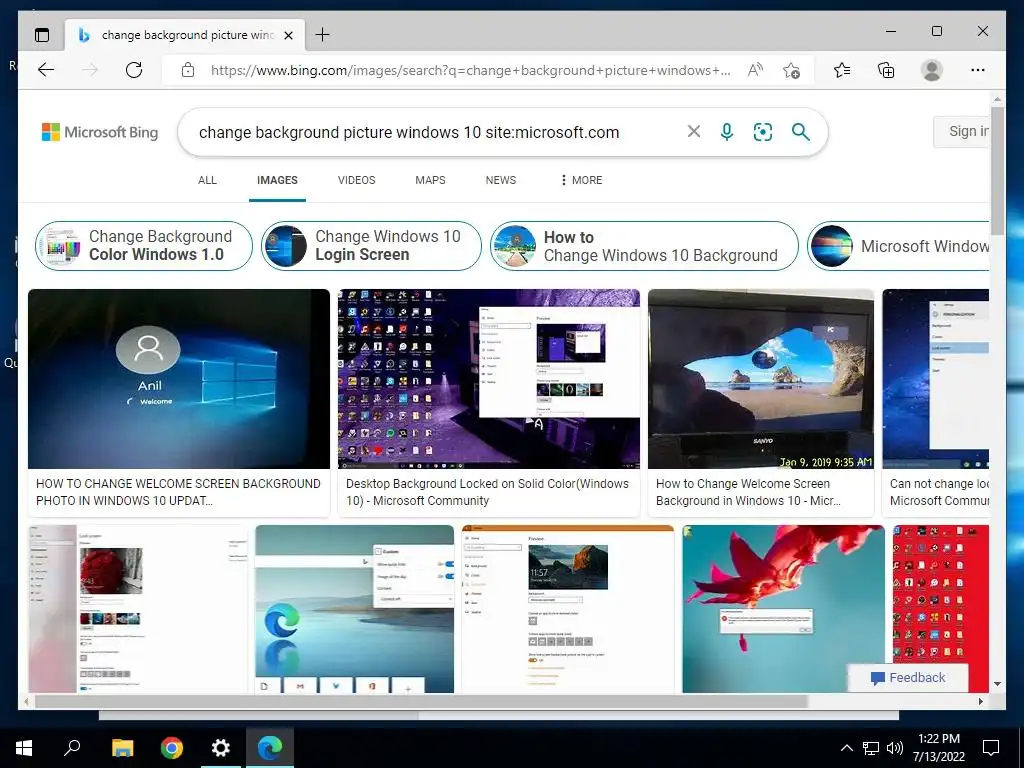Open the purple desktop background image
The width and height of the screenshot is (1024, 768).
point(488,379)
